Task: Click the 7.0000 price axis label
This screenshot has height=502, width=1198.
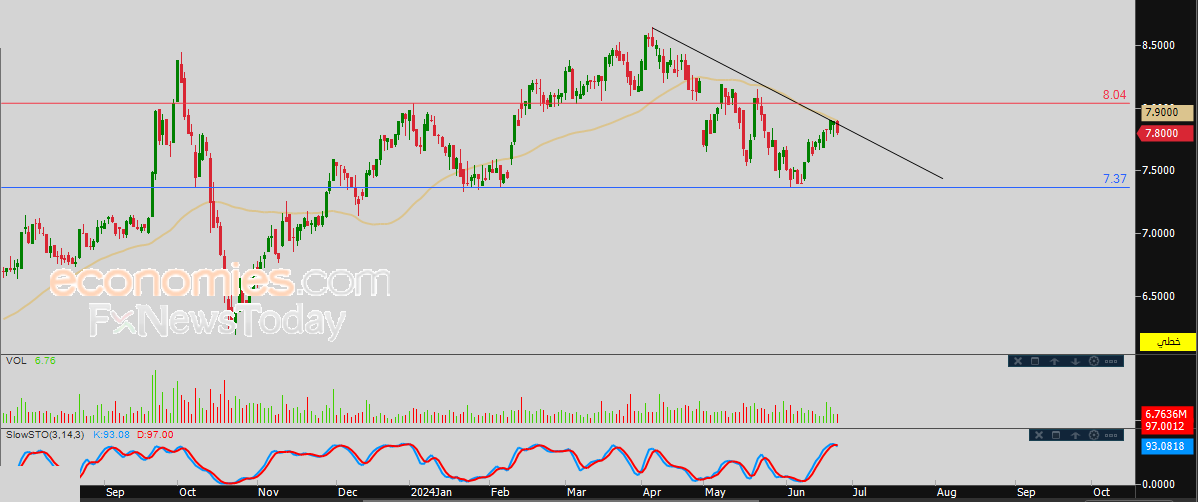Action: coord(1158,232)
